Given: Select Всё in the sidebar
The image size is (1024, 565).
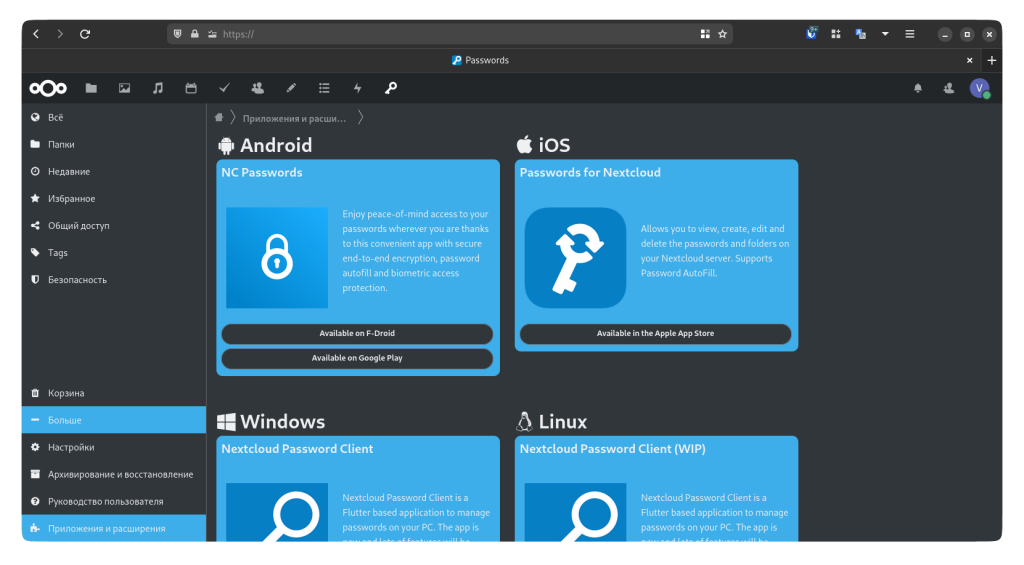Looking at the screenshot, I should pos(114,118).
